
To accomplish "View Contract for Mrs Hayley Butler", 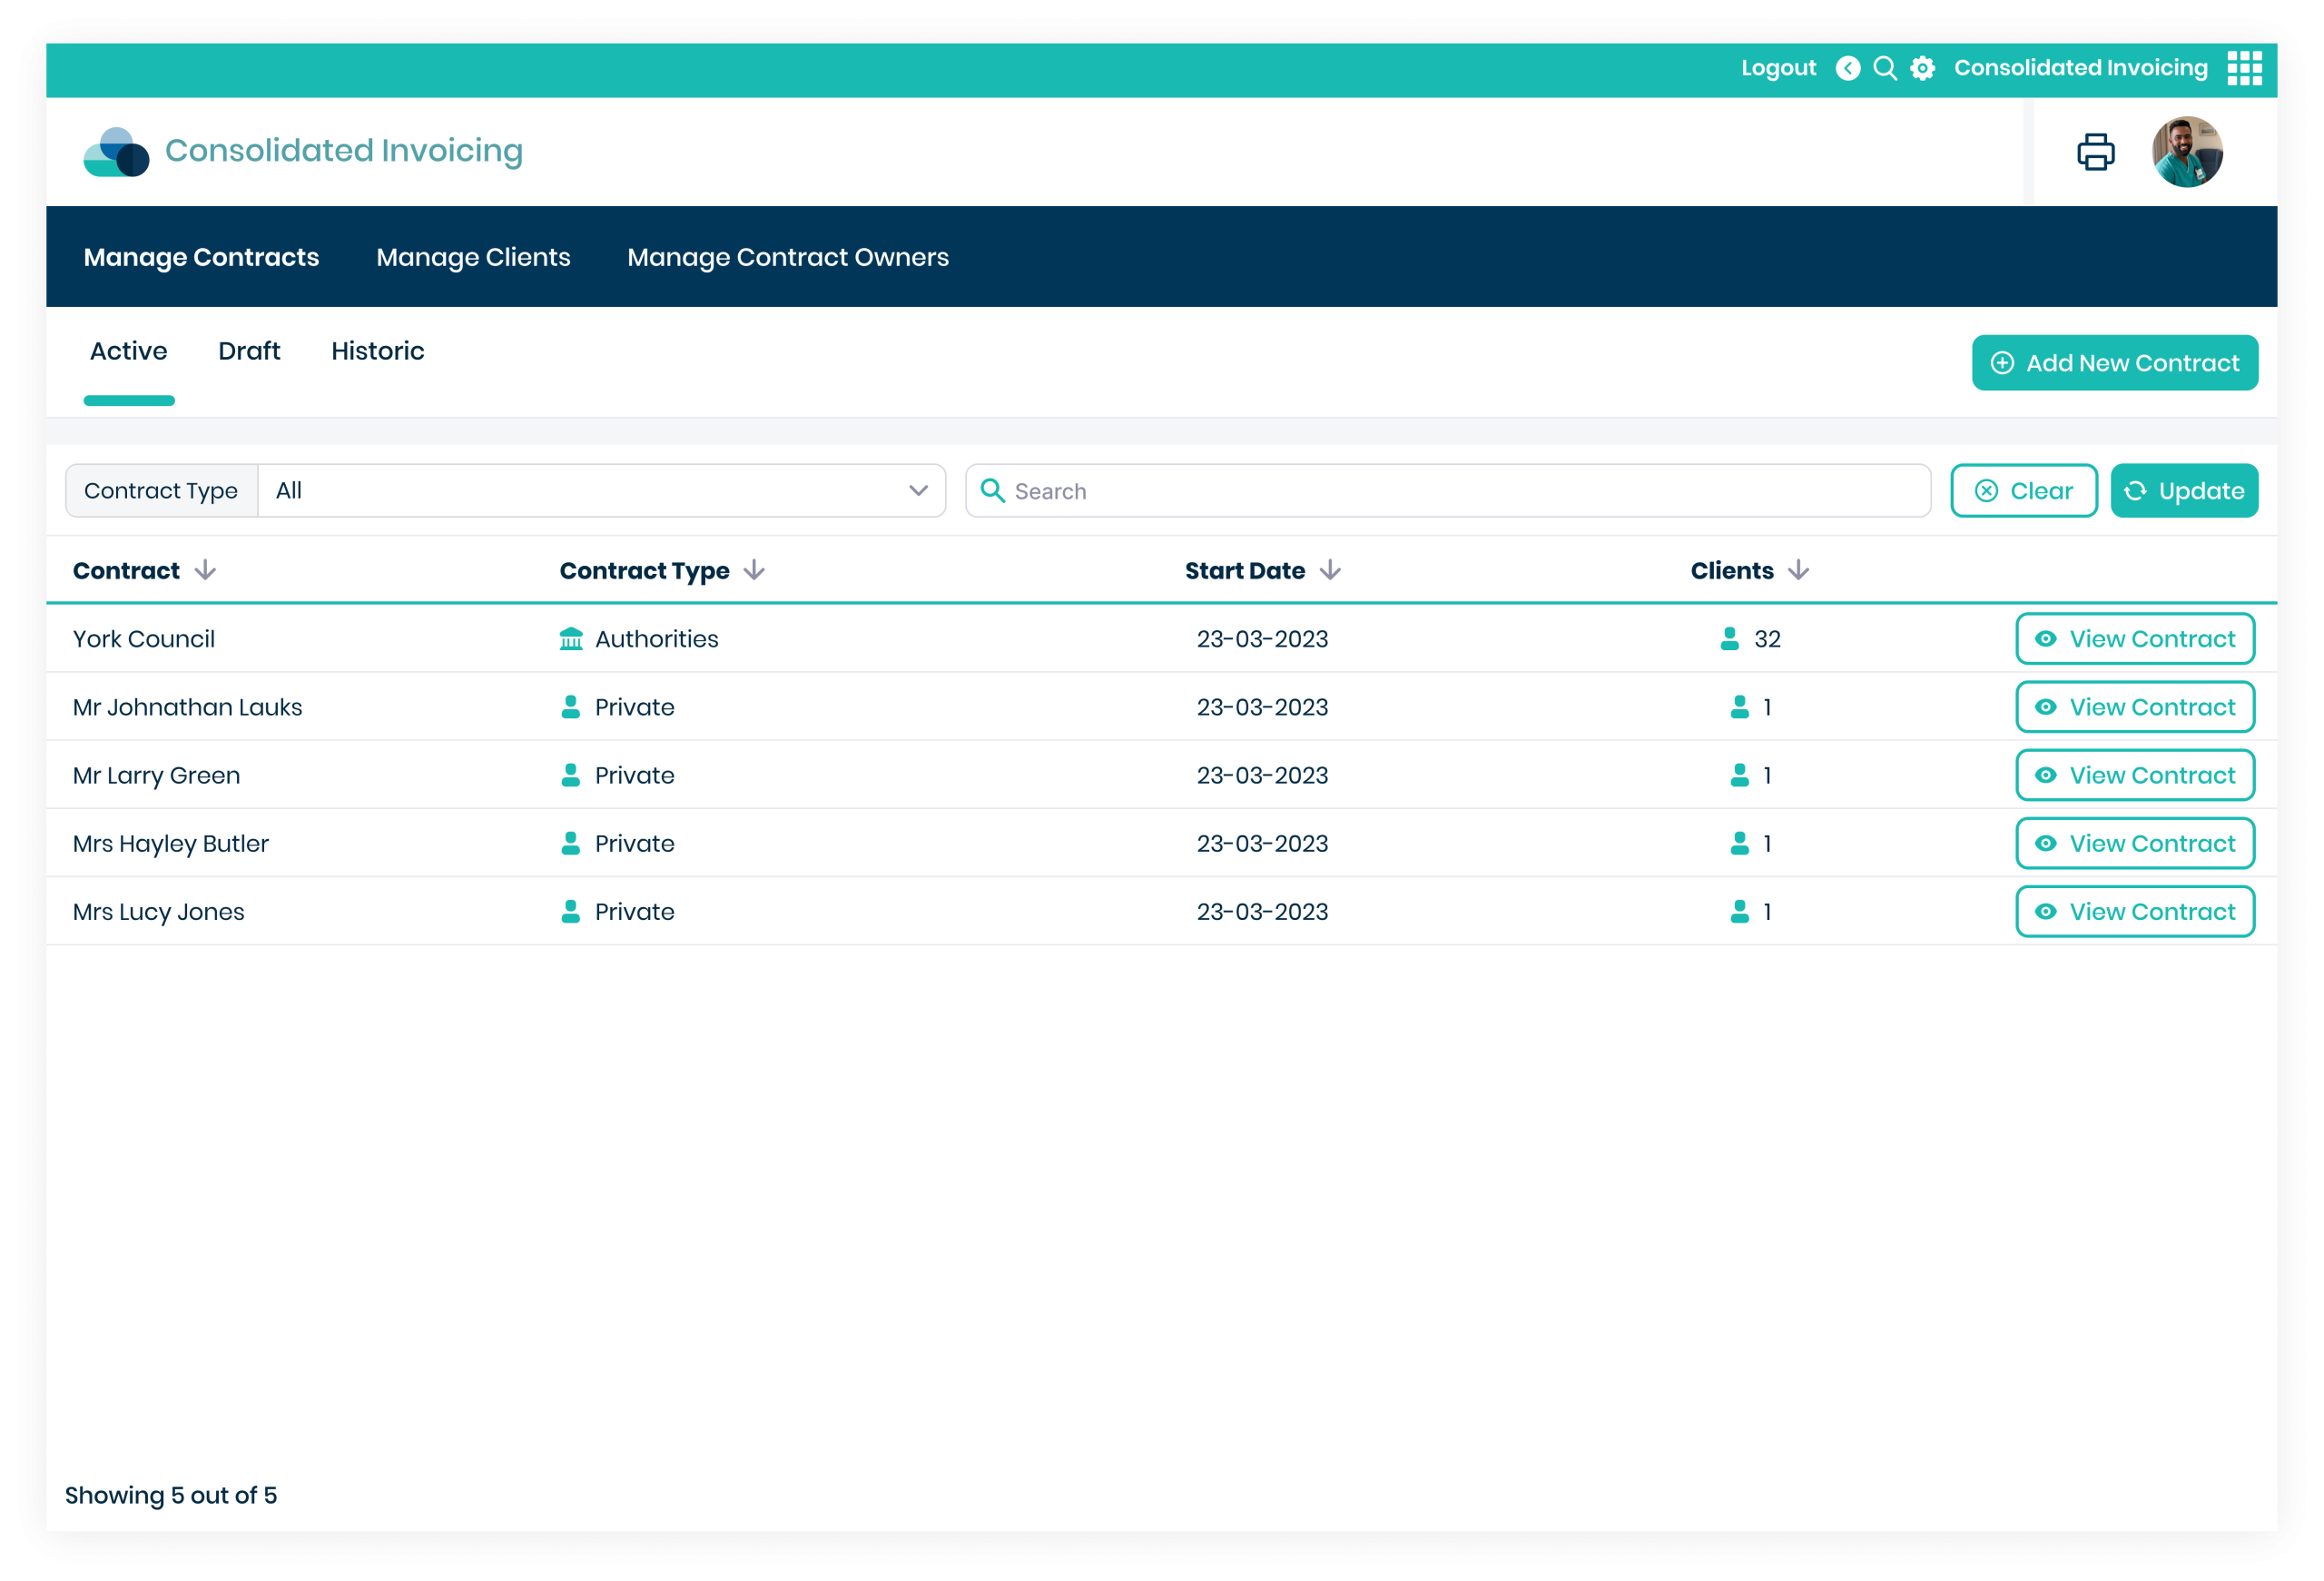I will pos(2135,844).
